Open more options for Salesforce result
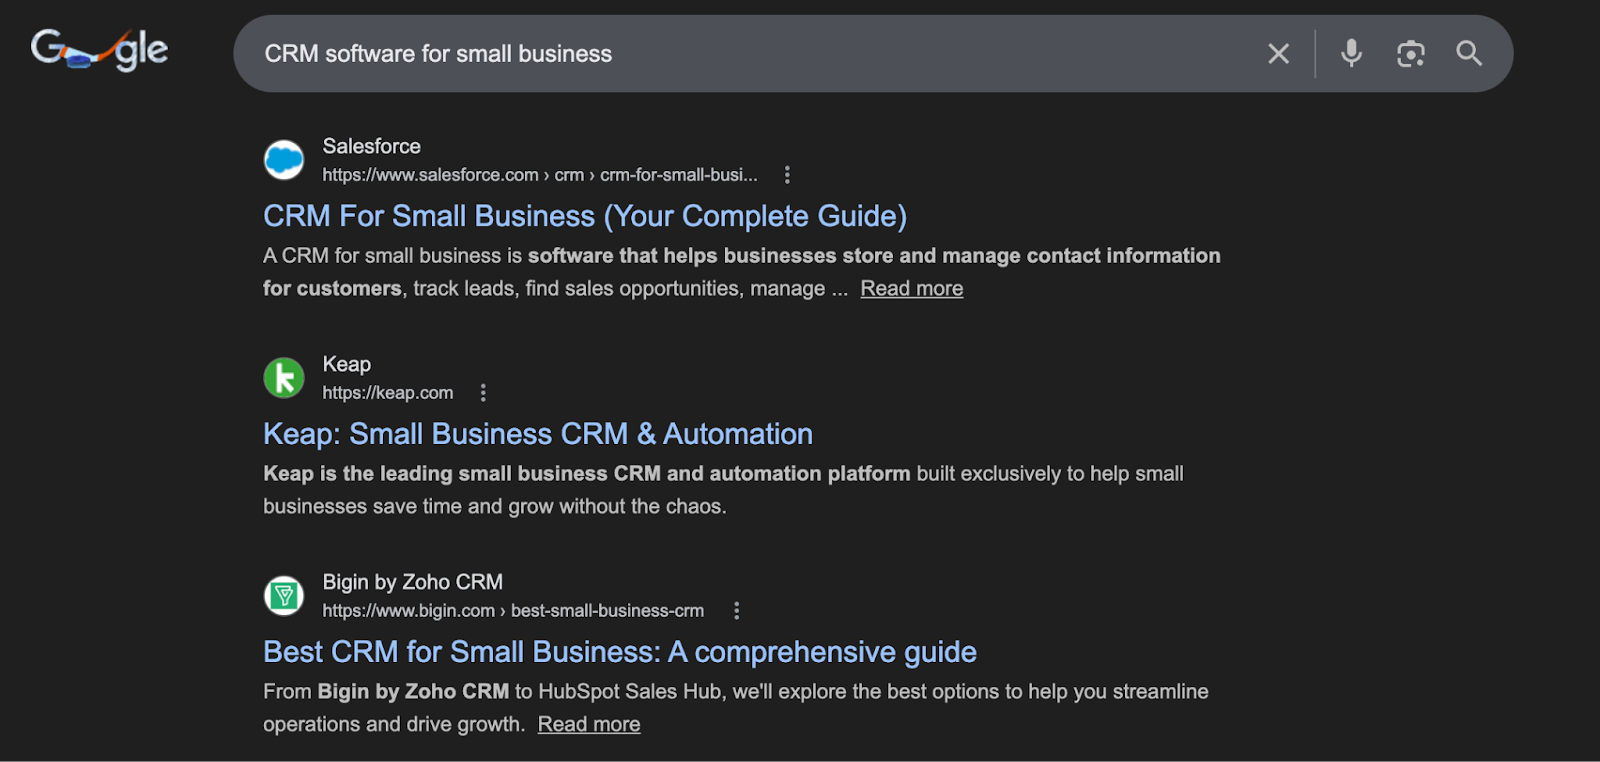 coord(787,175)
